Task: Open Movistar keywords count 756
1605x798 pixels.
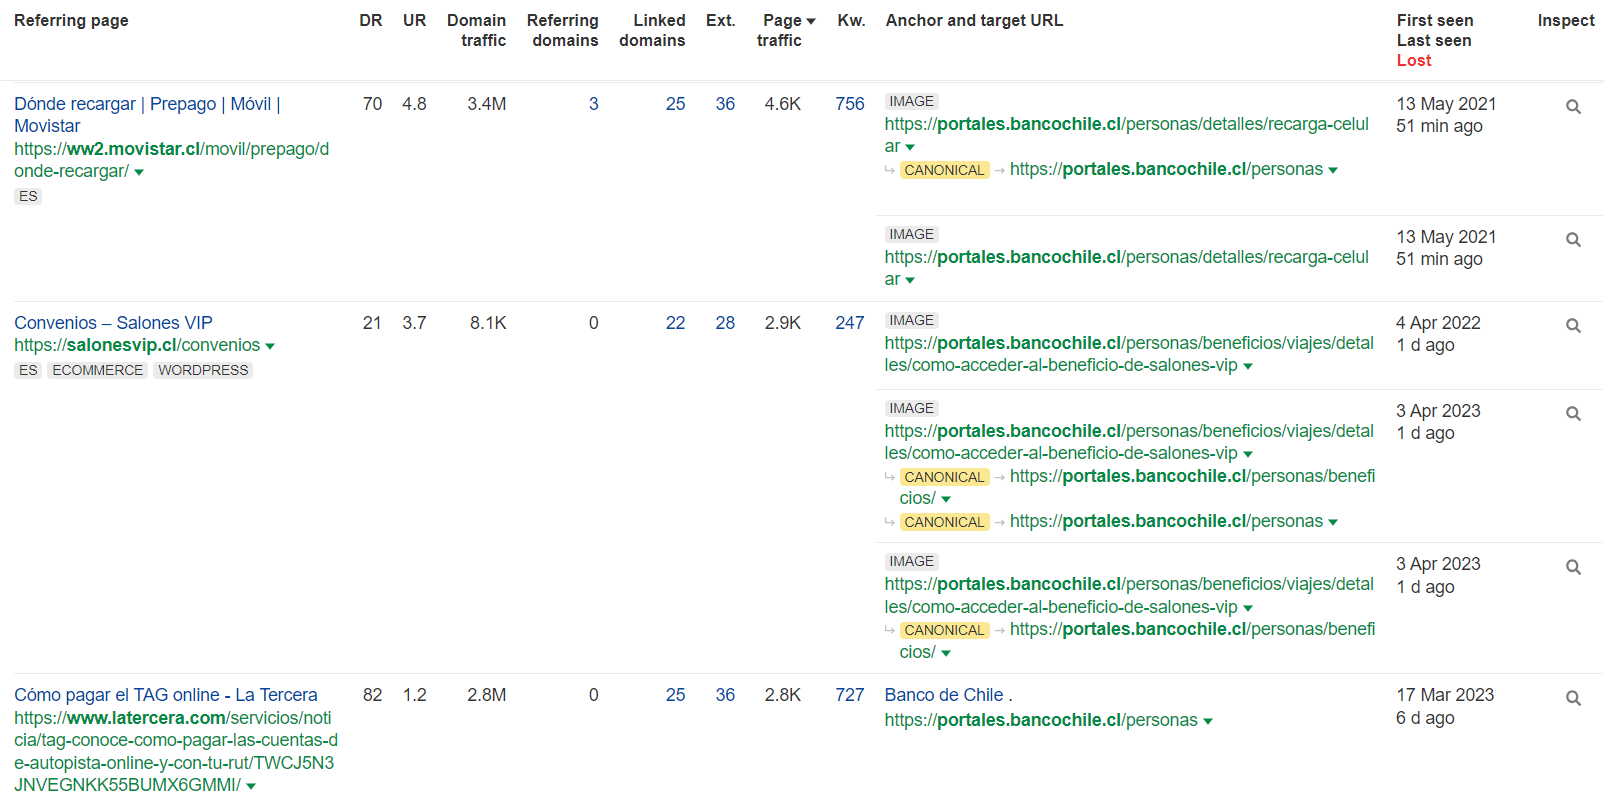Action: pyautogui.click(x=850, y=104)
